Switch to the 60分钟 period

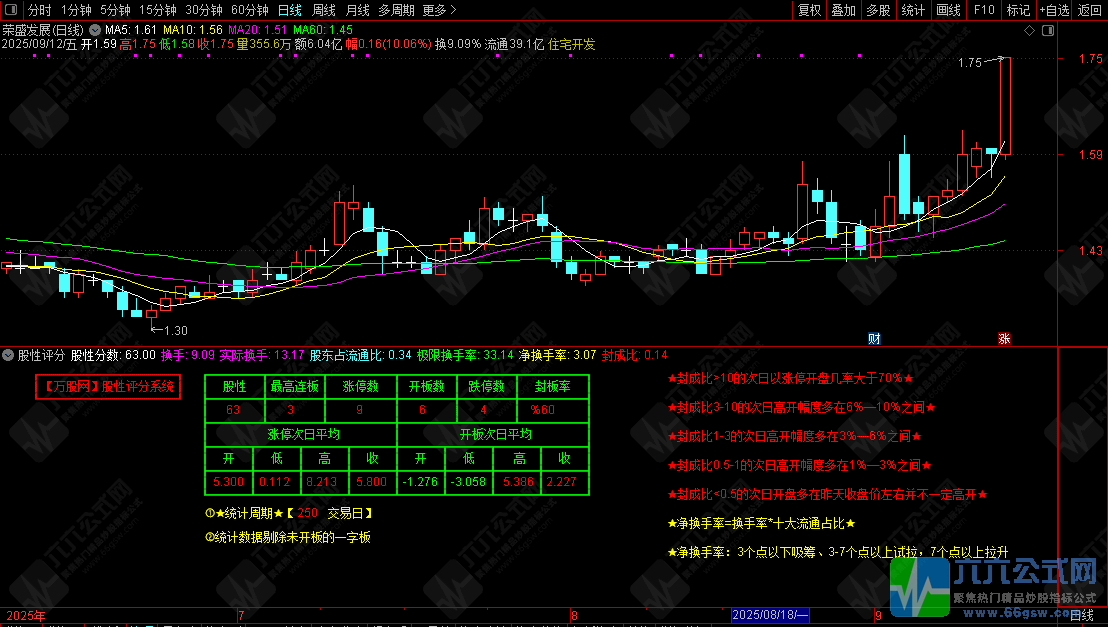tap(249, 10)
